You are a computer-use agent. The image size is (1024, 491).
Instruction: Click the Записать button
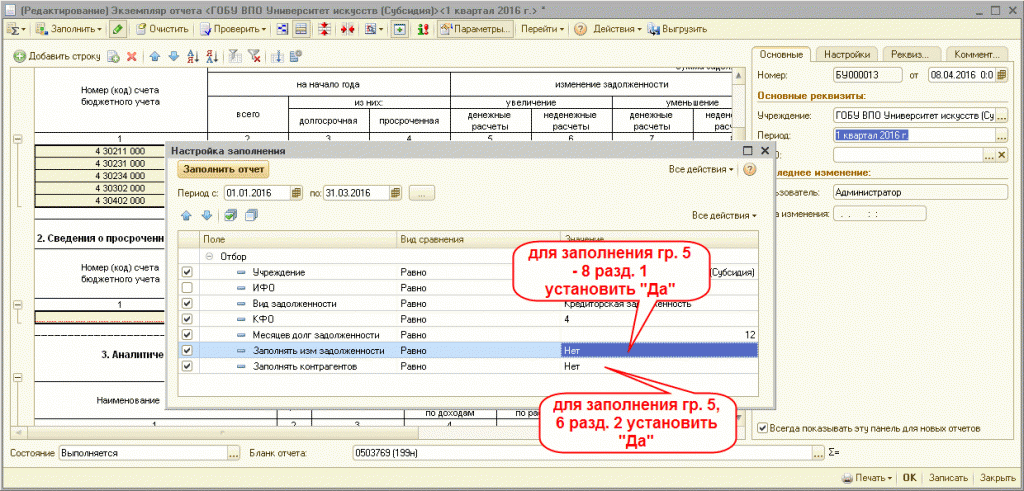click(948, 478)
